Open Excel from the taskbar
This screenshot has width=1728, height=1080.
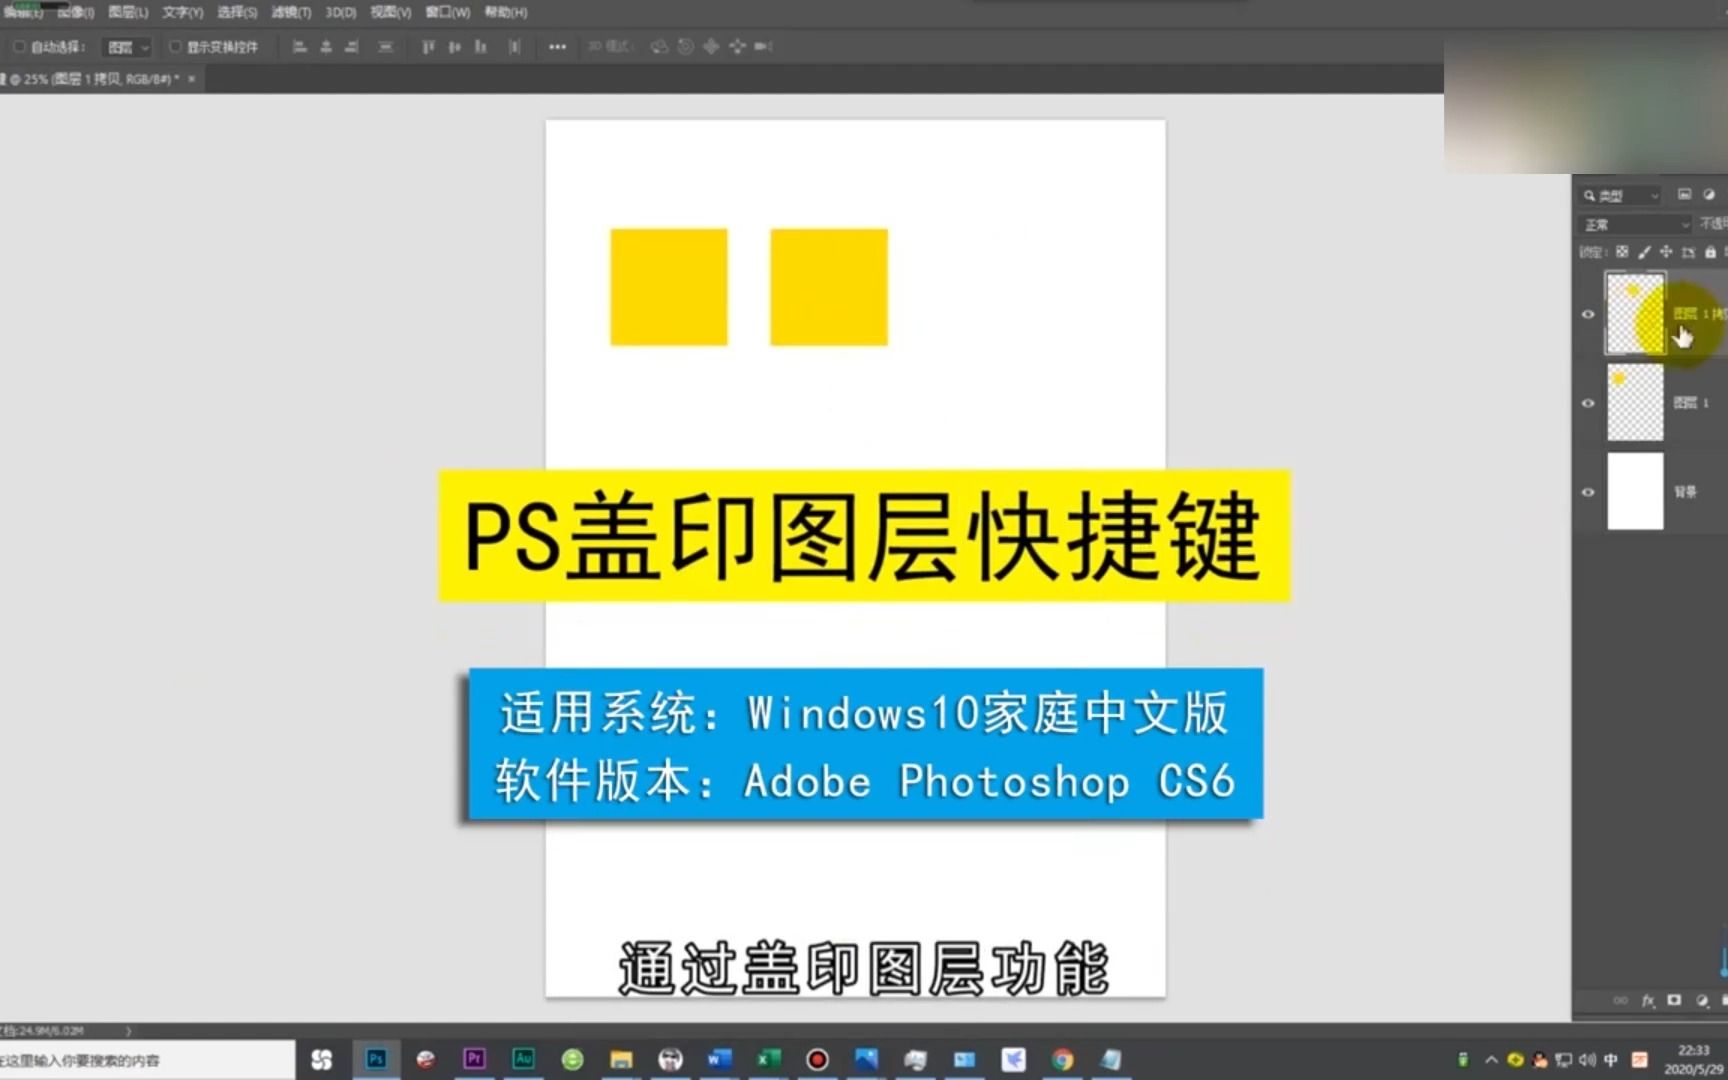[x=768, y=1059]
